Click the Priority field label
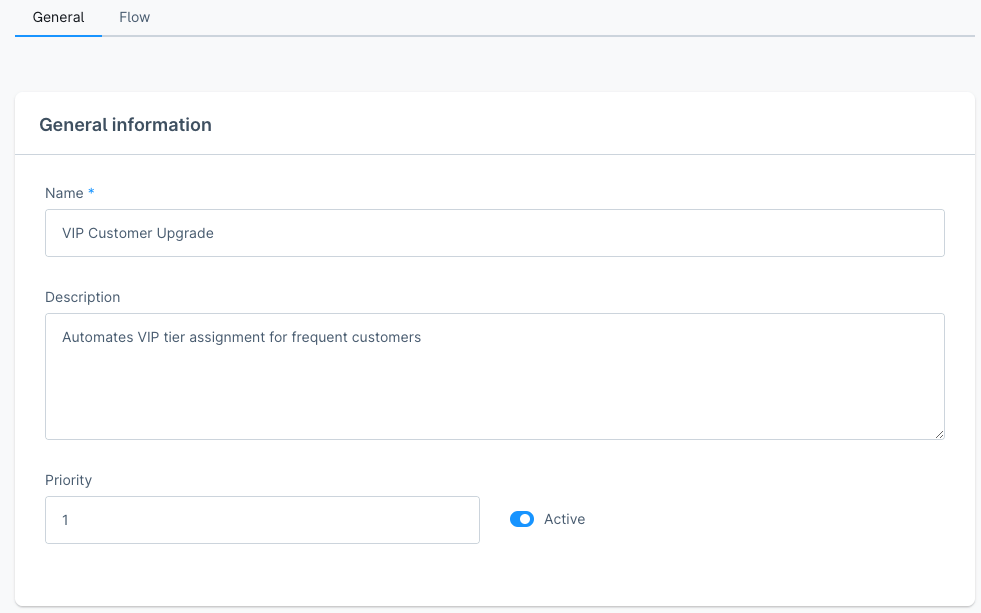 68,480
